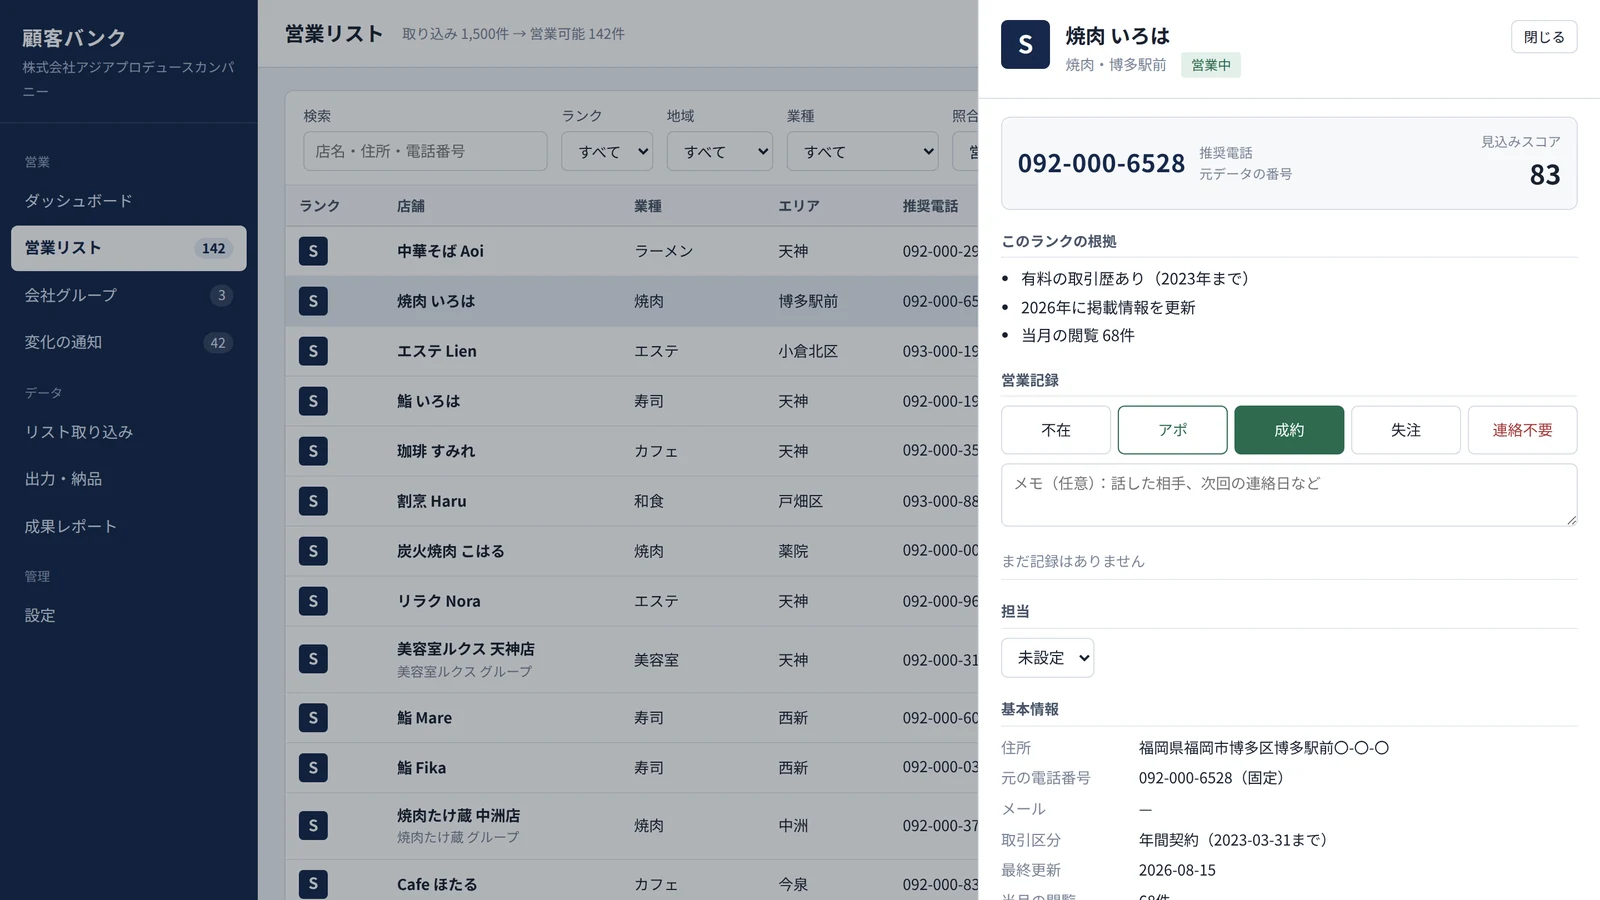
Task: Click the 店名・住所・電話番号 search field
Action: pos(425,151)
